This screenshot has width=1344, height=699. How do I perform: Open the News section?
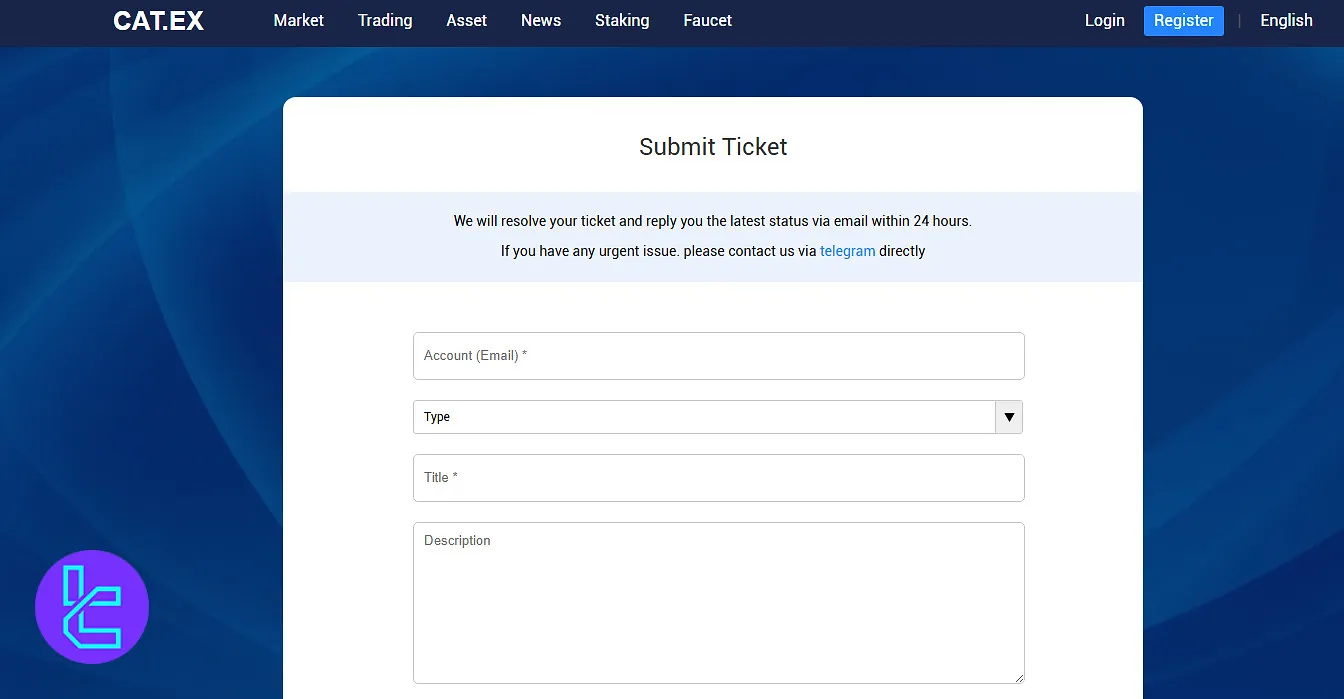pyautogui.click(x=541, y=20)
